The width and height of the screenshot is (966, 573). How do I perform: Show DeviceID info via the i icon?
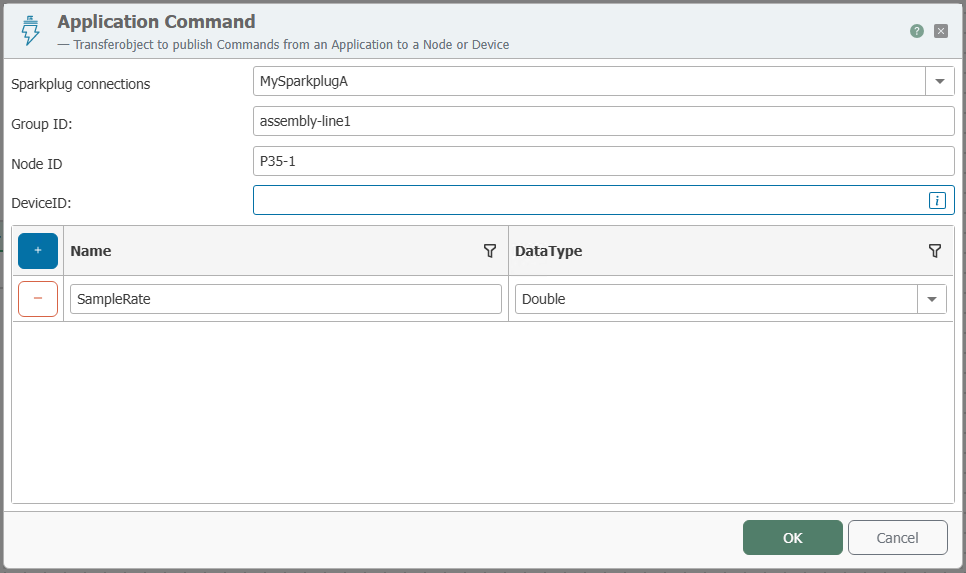(x=937, y=200)
